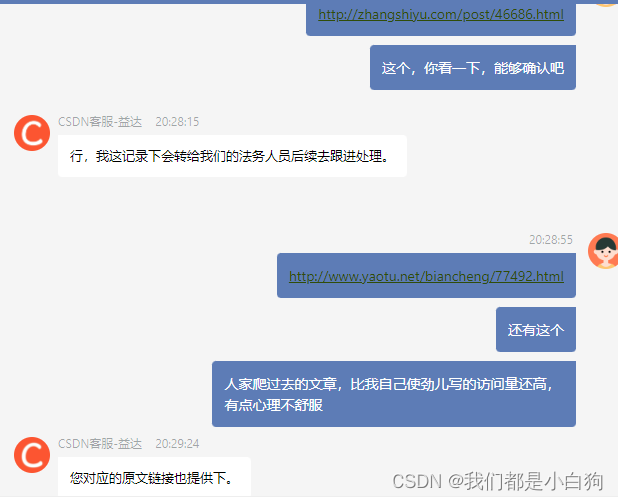Viewport: 618px width, 501px height.
Task: Click the CSDN agent avatar at 20:28:15
Action: click(32, 133)
